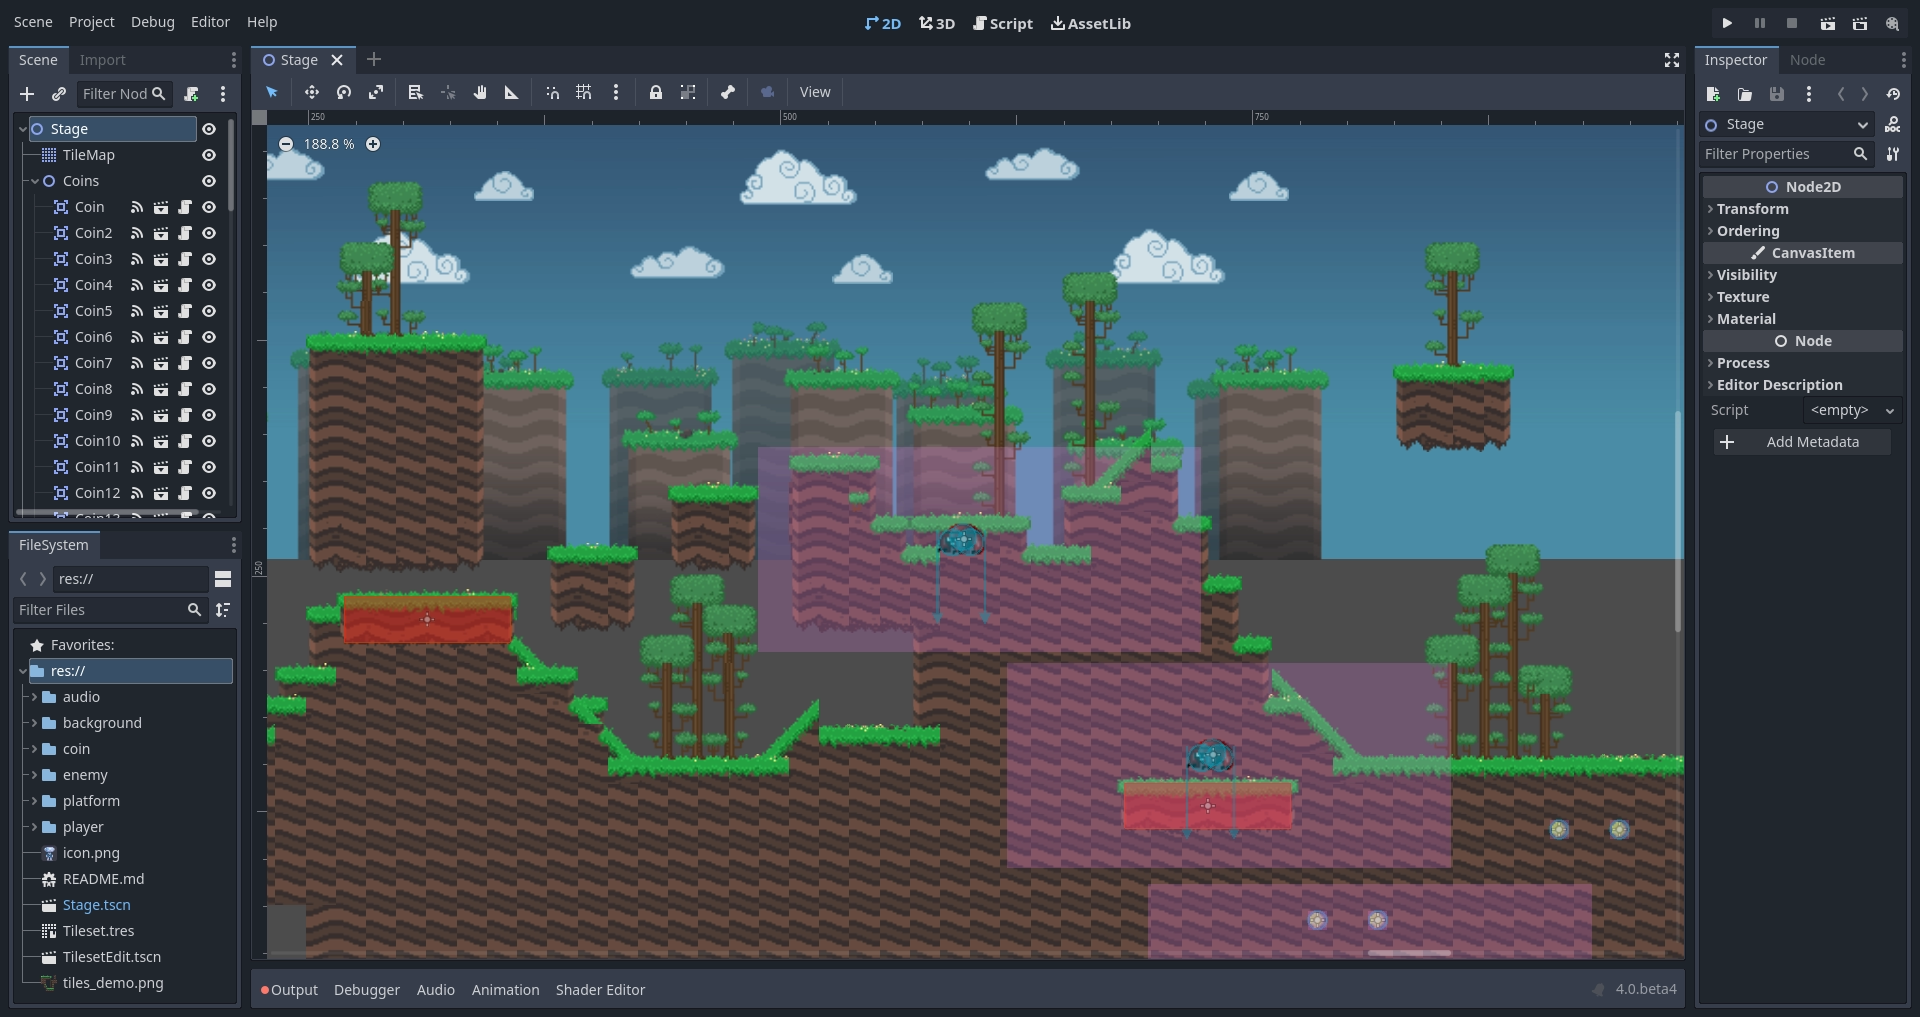
Task: Save the current scene with the save icon
Action: point(1778,94)
